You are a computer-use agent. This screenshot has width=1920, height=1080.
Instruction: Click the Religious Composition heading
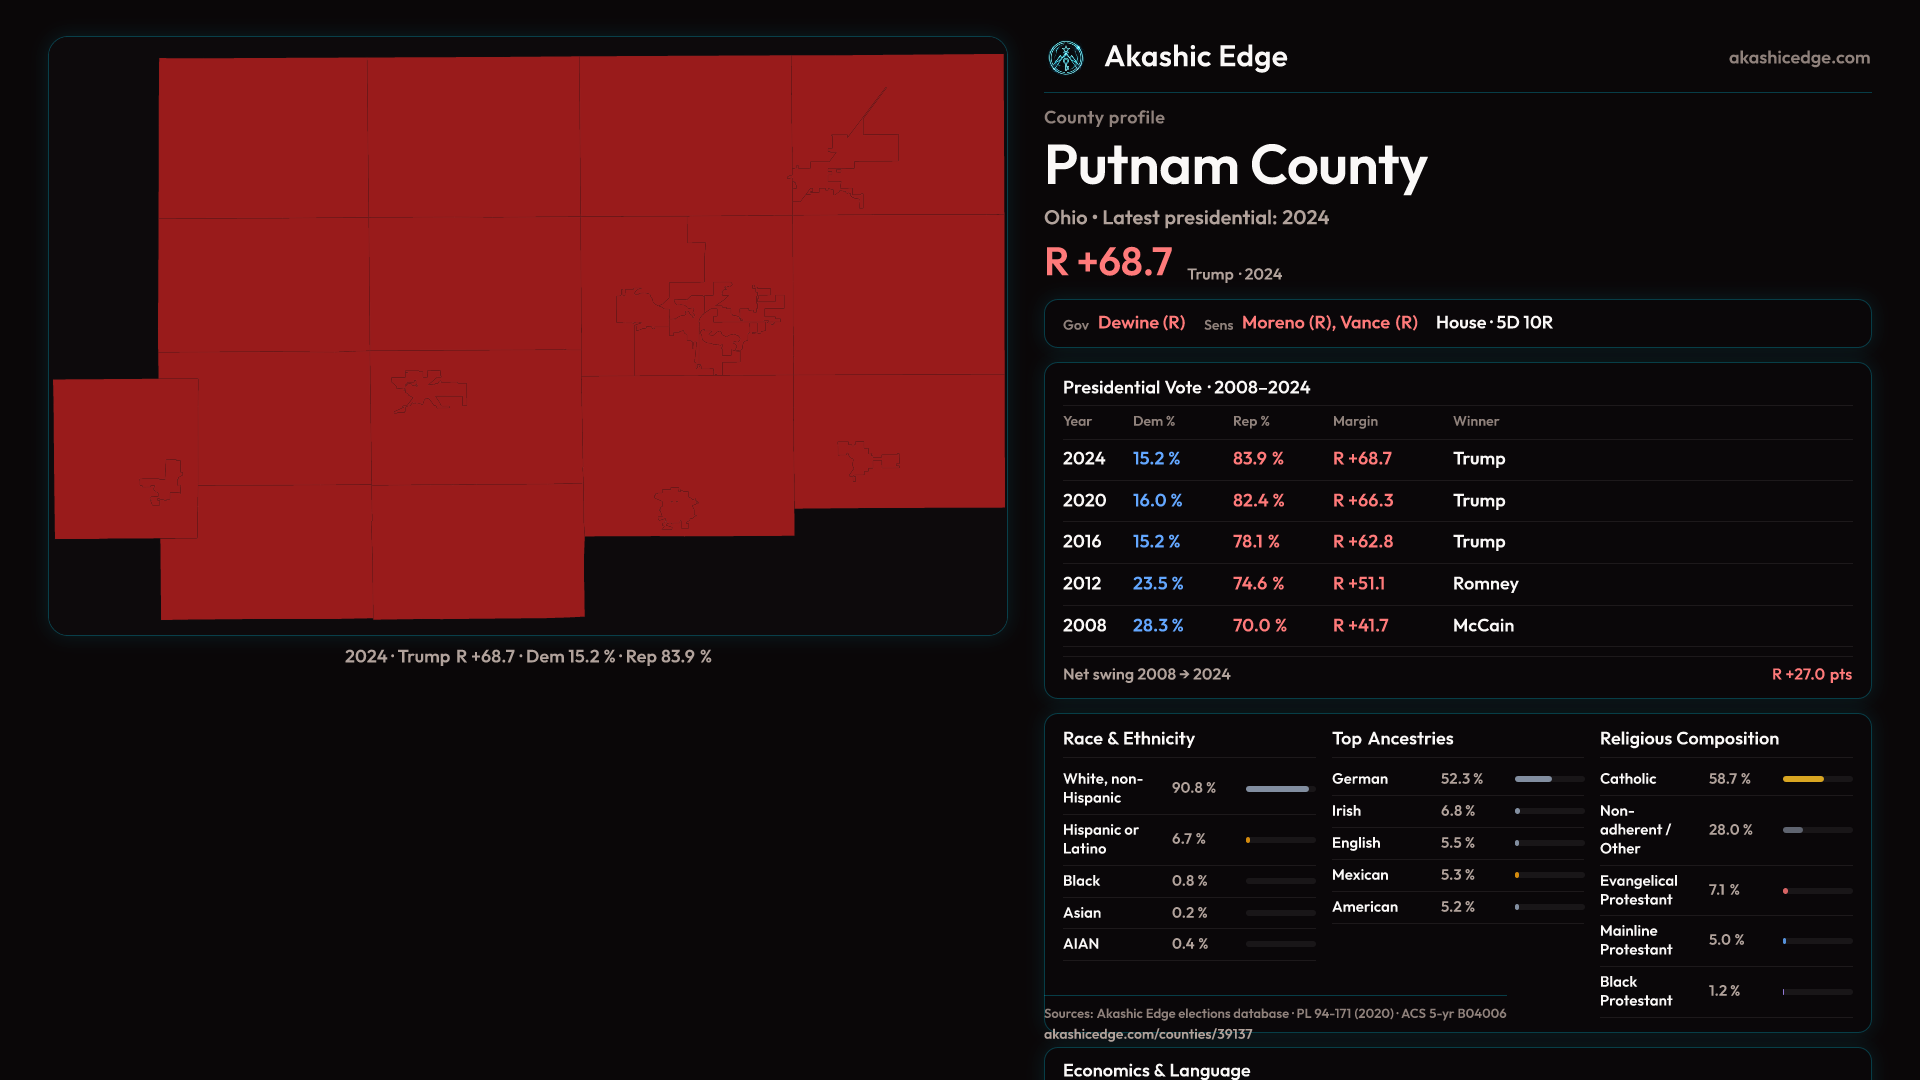click(1688, 739)
